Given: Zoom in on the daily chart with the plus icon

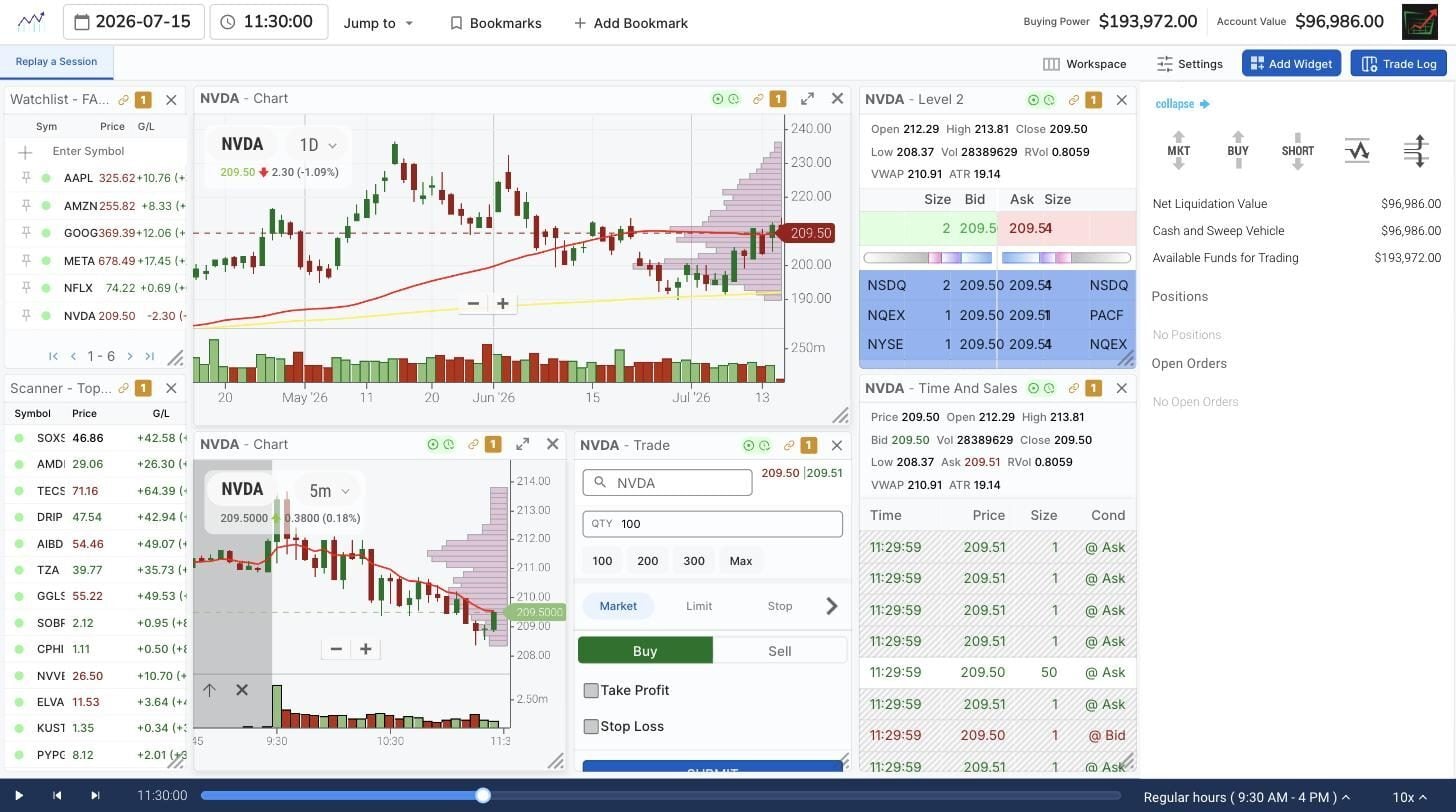Looking at the screenshot, I should click(503, 303).
